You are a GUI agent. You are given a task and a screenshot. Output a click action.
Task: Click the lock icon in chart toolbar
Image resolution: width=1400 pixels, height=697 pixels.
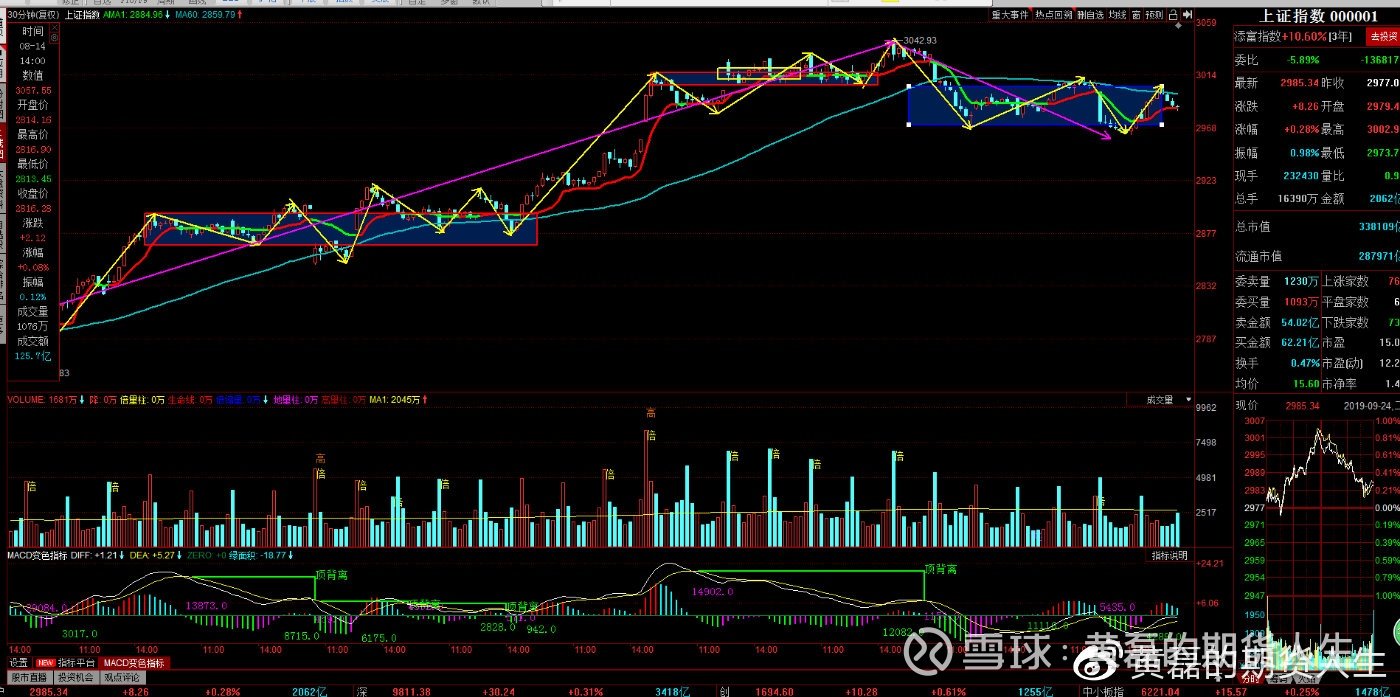pyautogui.click(x=1173, y=15)
